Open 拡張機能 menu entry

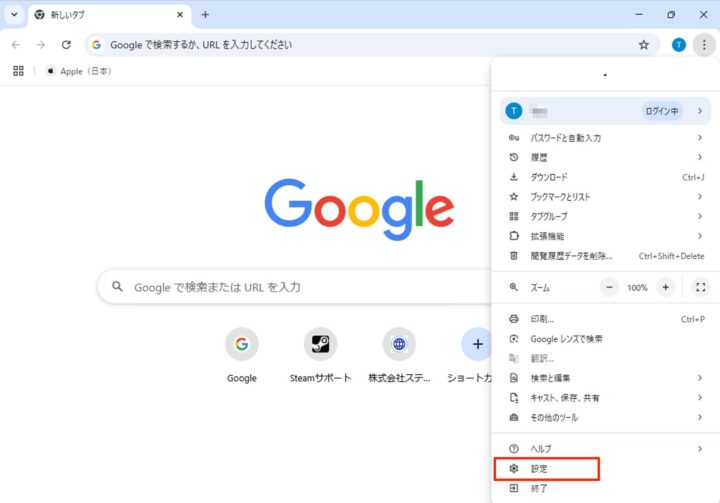tap(605, 236)
